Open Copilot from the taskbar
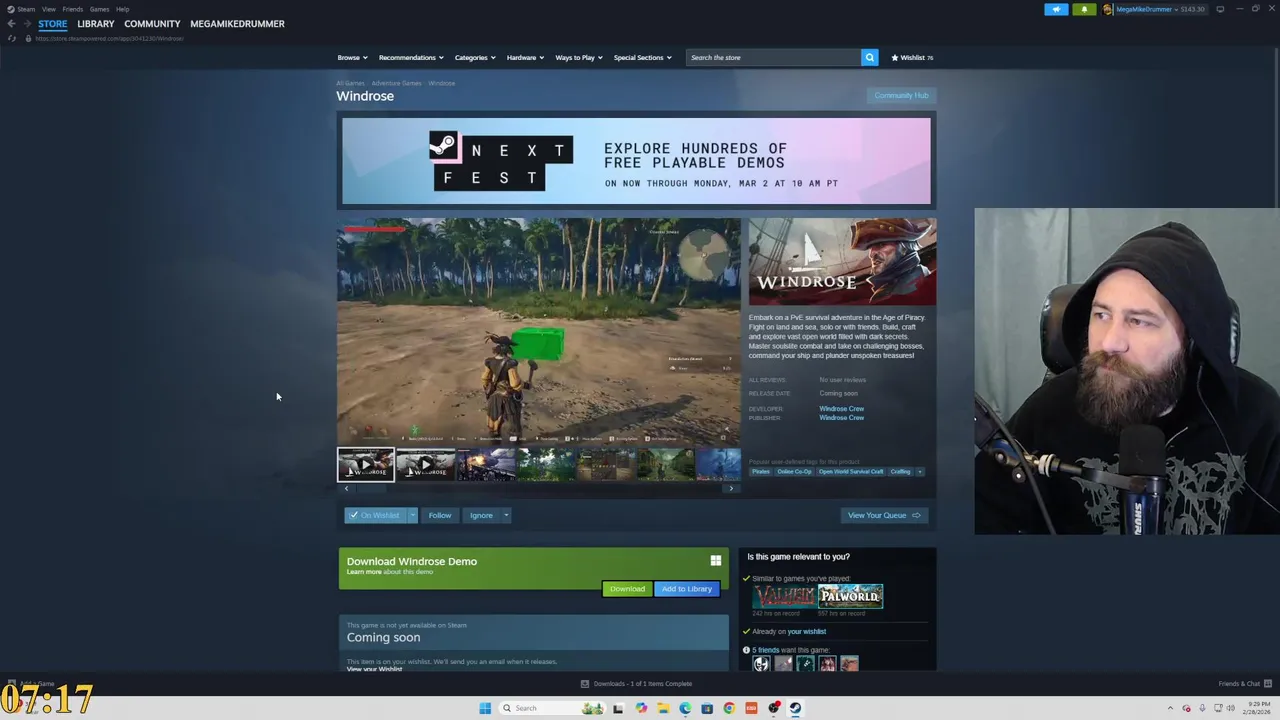This screenshot has width=1280, height=720. point(641,708)
